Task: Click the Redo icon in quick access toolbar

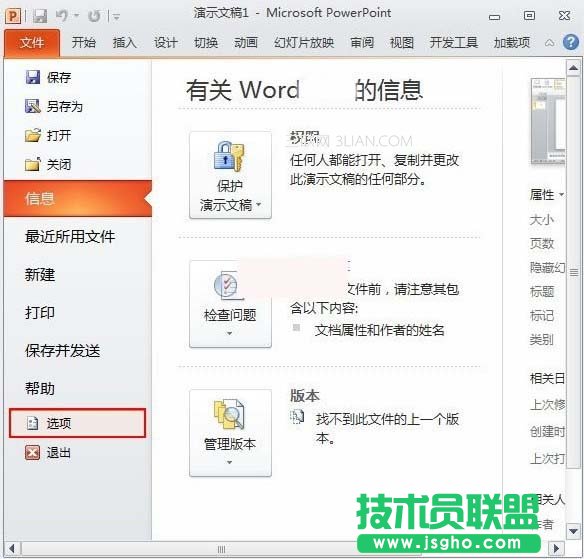Action: point(94,16)
